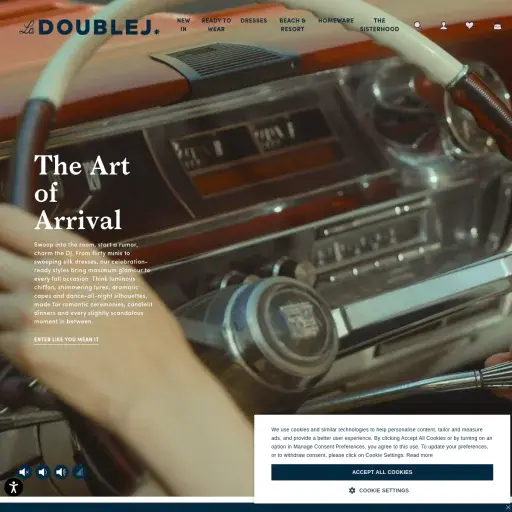
Task: Follow the Enter Like You Mean It link
Action: [x=66, y=340]
